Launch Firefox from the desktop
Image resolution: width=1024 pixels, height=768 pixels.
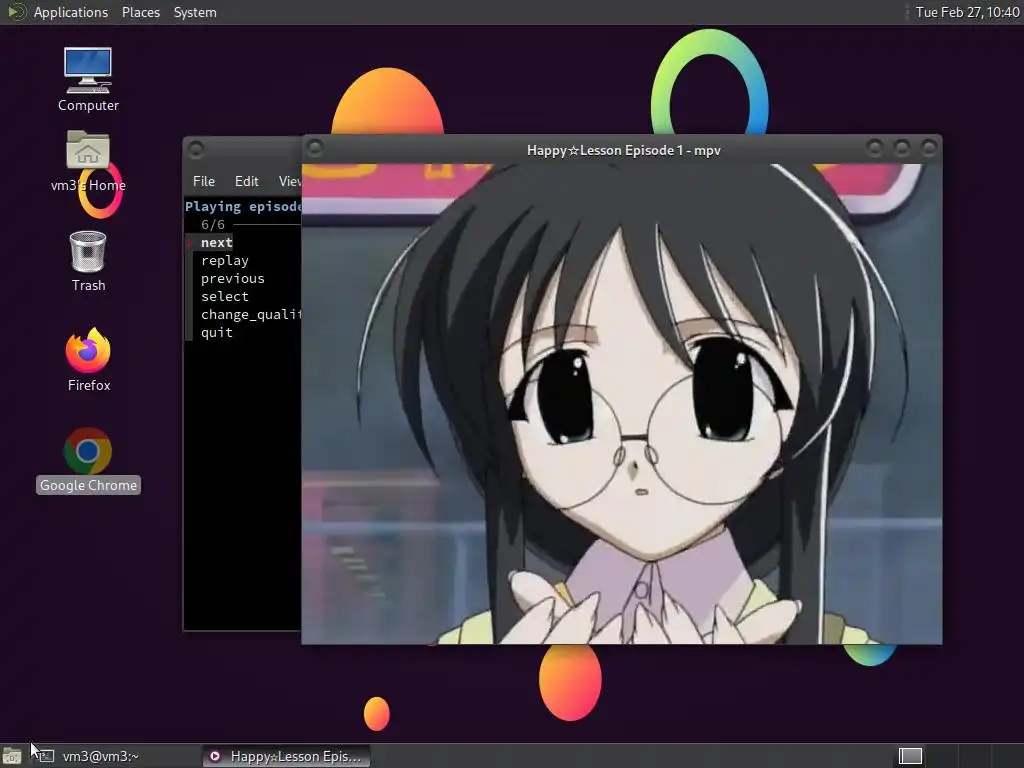tap(88, 360)
